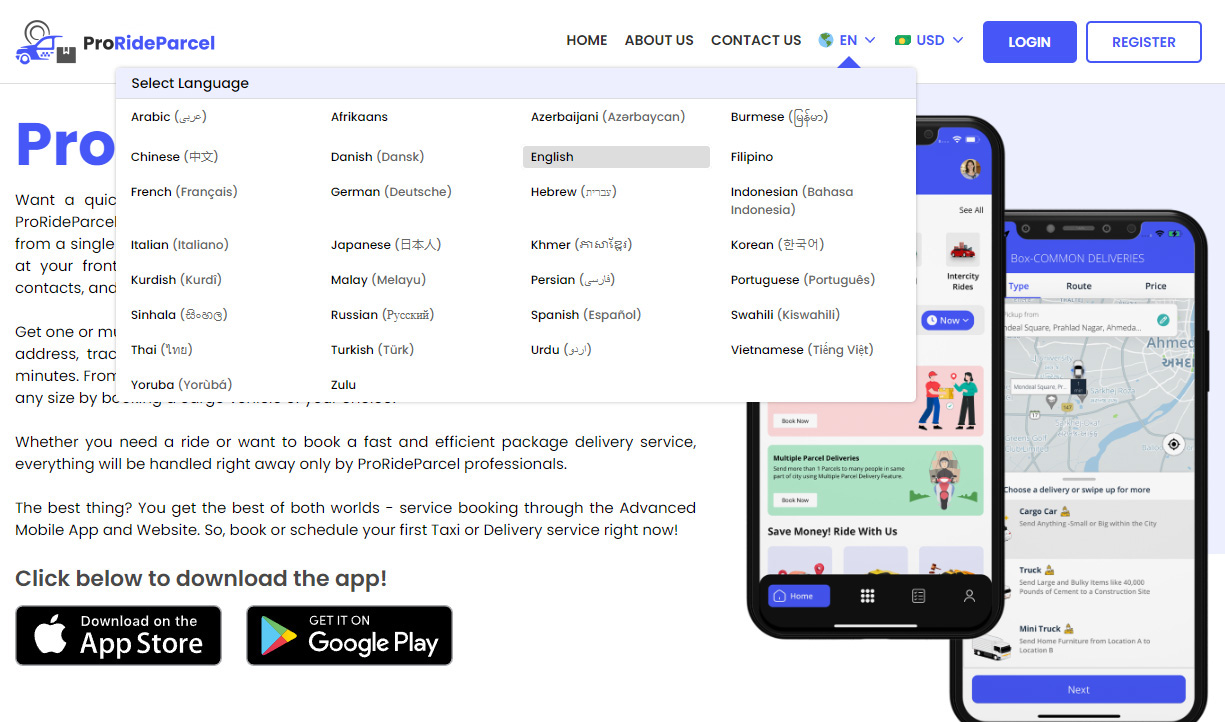Select Turkish (Türk) language
Viewport: 1225px width, 722px height.
[x=372, y=350]
